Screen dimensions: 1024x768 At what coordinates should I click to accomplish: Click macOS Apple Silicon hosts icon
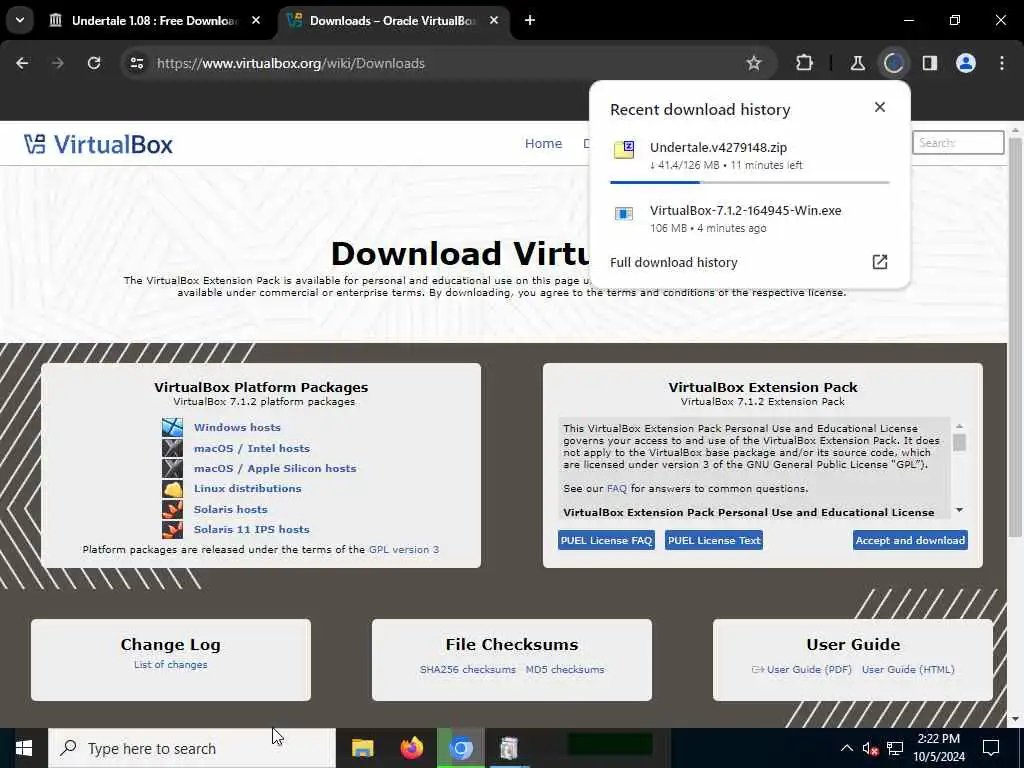tap(172, 468)
